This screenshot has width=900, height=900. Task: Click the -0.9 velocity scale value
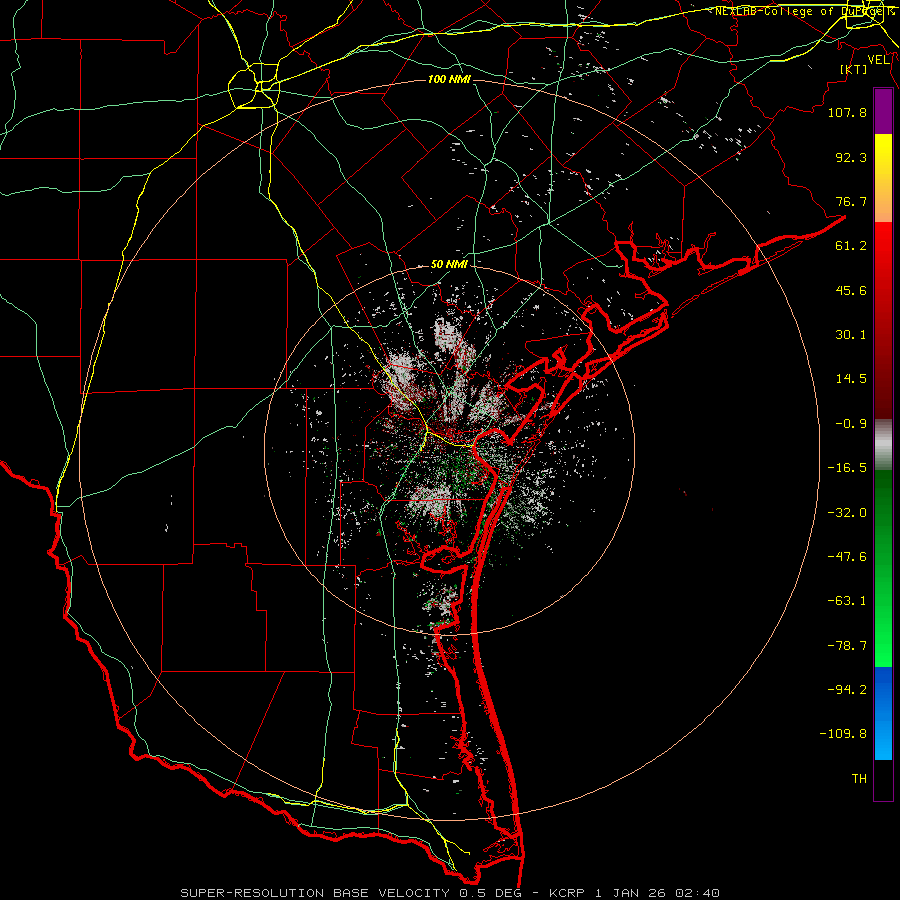point(851,424)
